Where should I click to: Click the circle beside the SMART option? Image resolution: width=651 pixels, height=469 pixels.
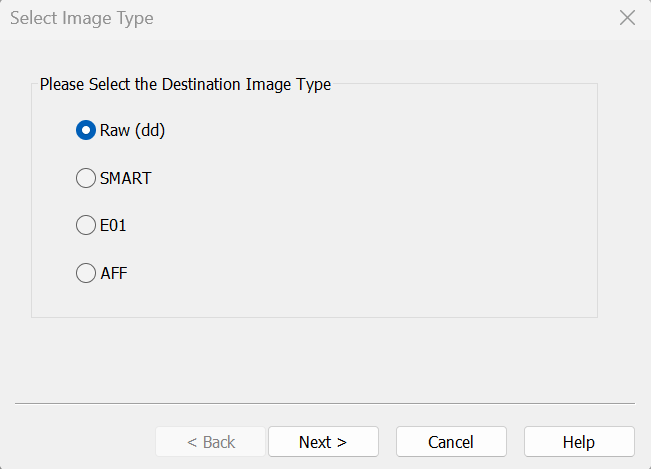[x=86, y=178]
